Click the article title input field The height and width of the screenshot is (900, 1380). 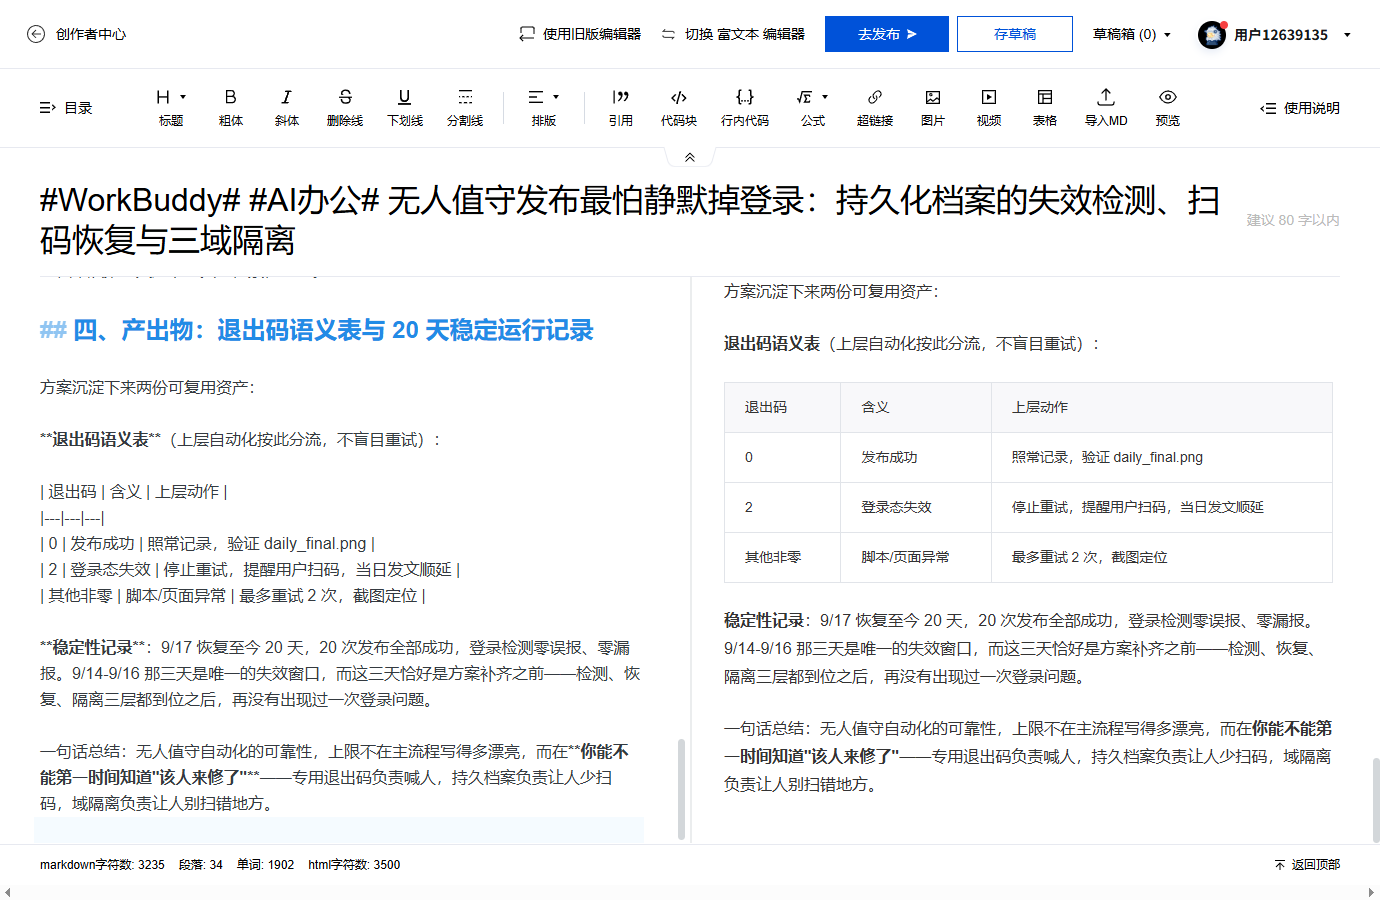(x=630, y=220)
